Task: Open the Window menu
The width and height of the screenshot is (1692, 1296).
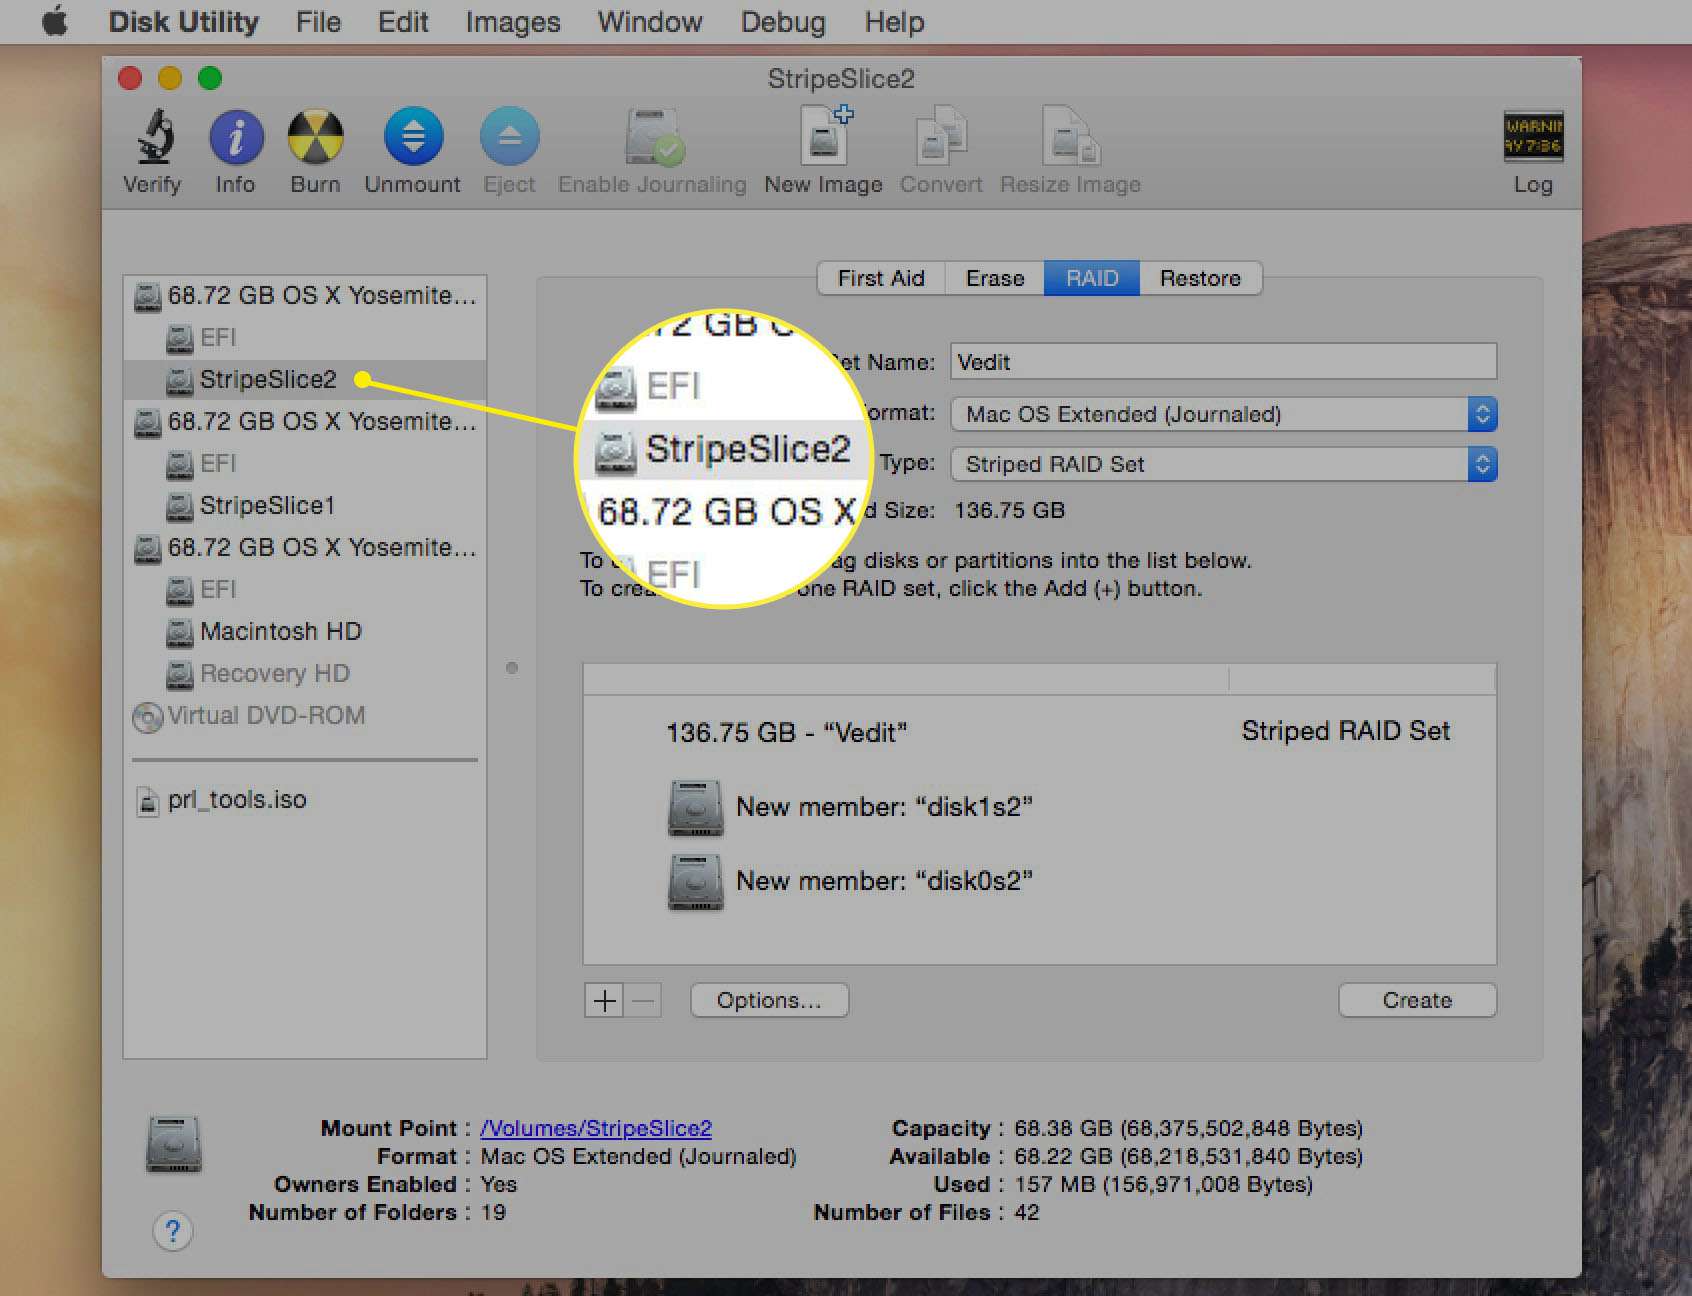Action: coord(650,21)
